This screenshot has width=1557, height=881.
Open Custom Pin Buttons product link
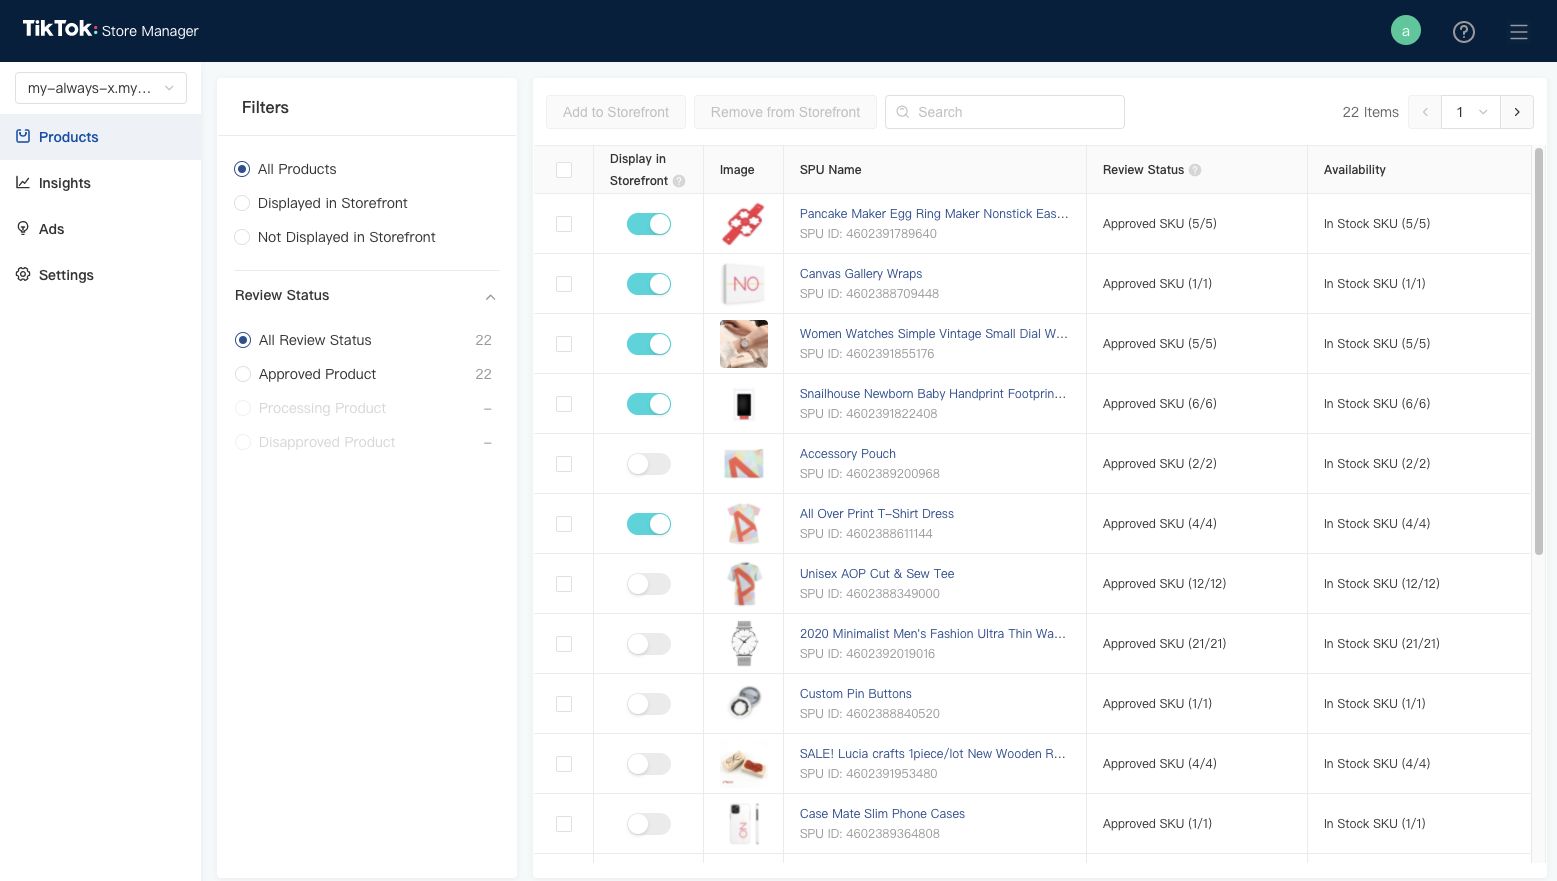tap(856, 693)
